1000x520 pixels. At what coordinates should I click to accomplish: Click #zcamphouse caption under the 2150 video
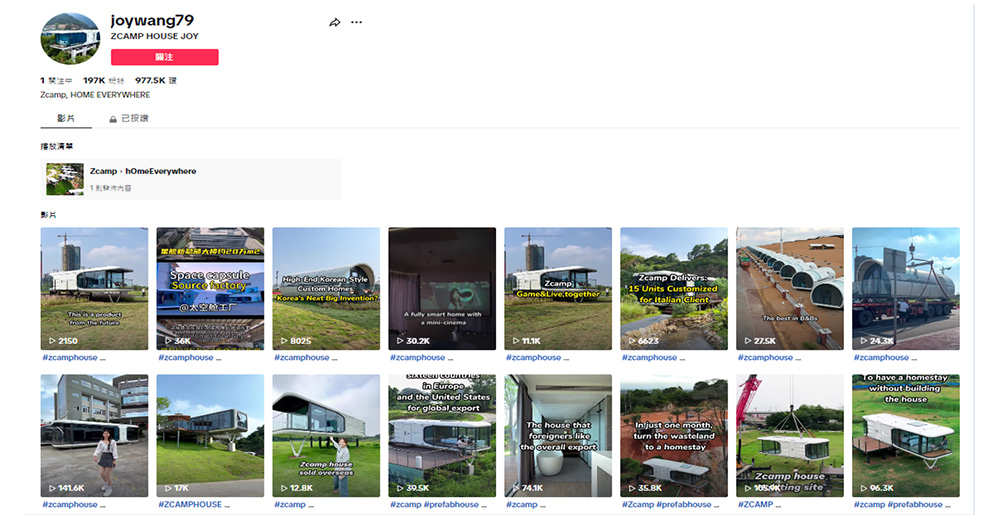click(74, 357)
